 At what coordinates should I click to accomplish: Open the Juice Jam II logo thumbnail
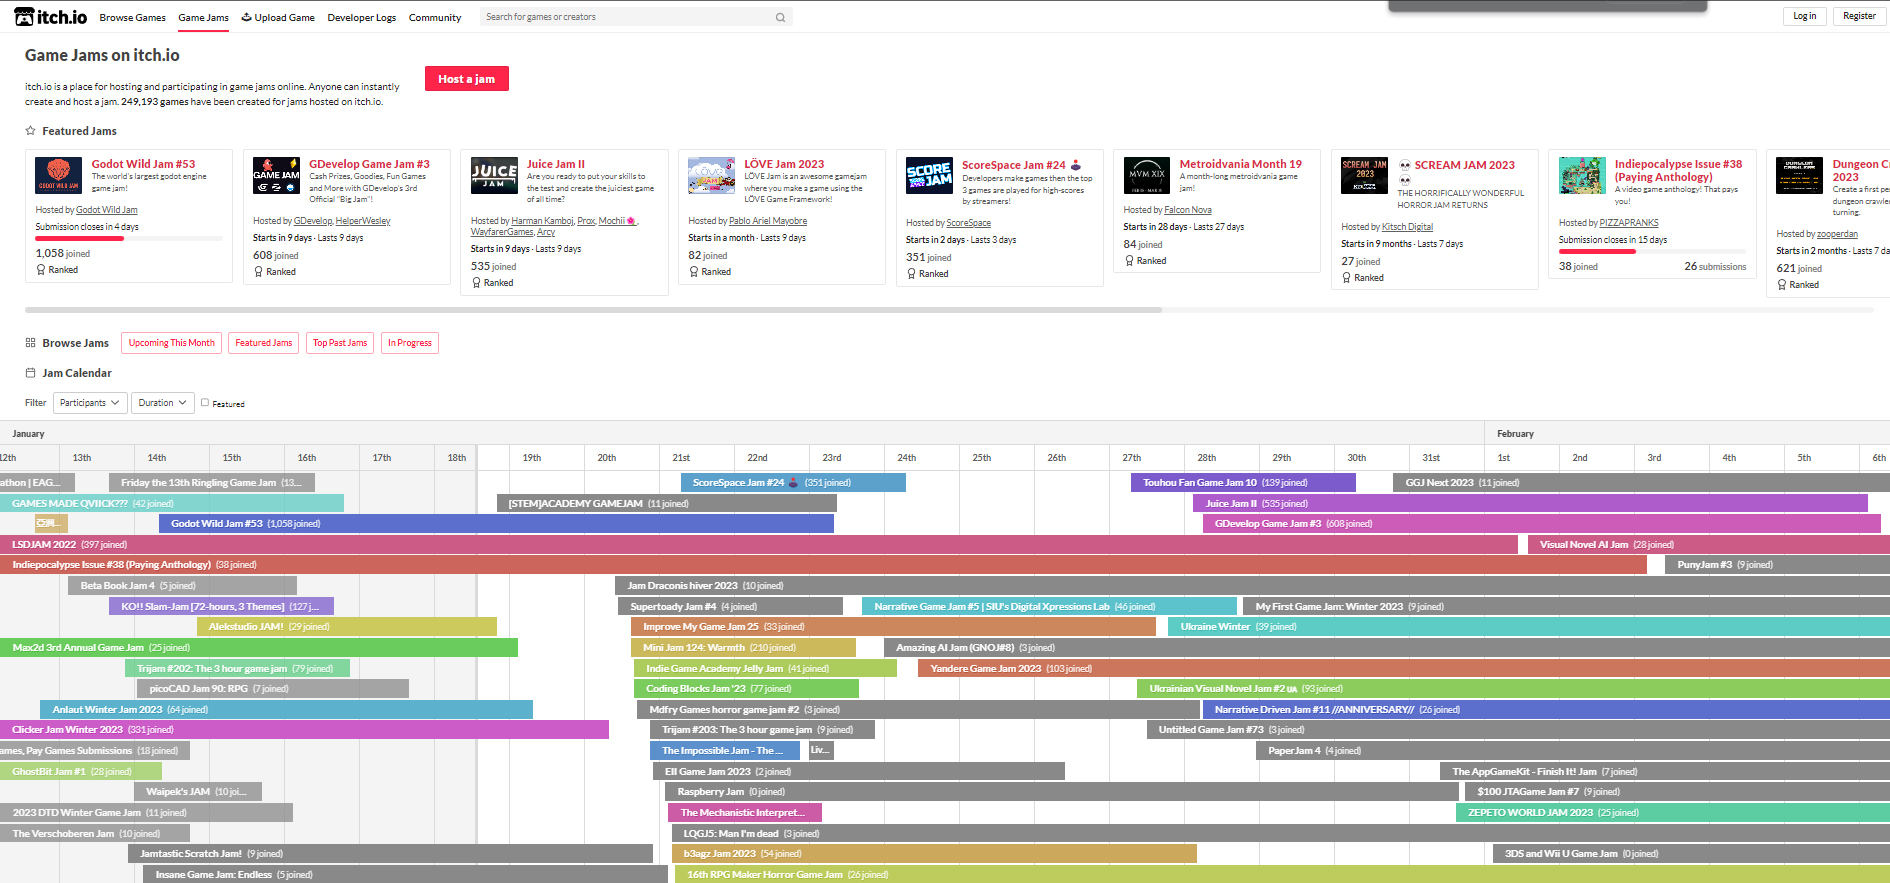(495, 175)
